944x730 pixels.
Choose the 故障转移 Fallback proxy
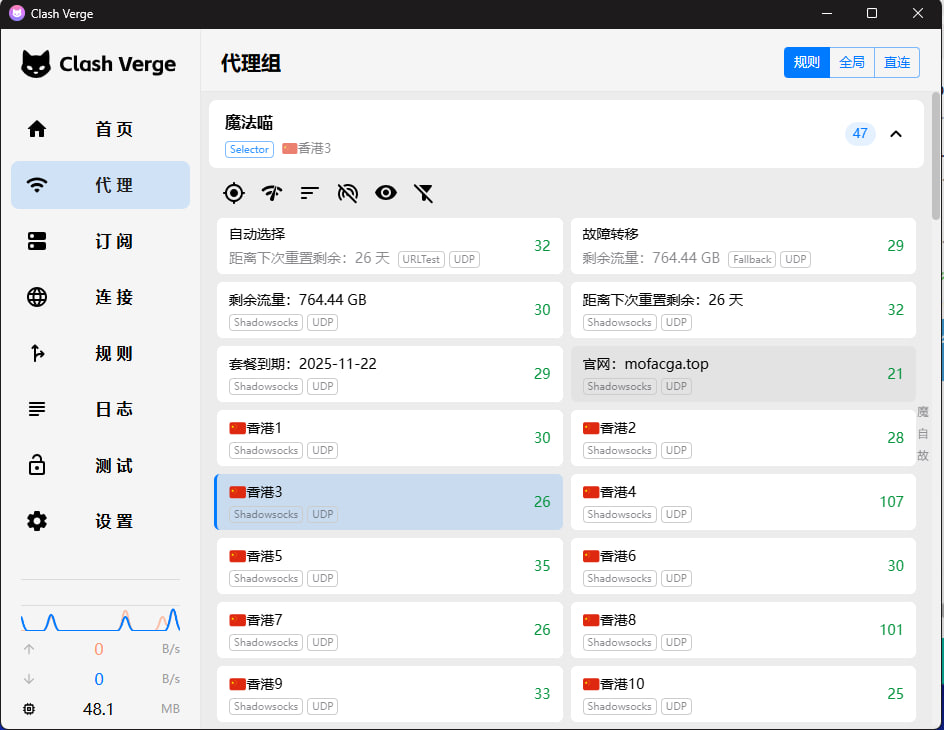pyautogui.click(x=742, y=246)
